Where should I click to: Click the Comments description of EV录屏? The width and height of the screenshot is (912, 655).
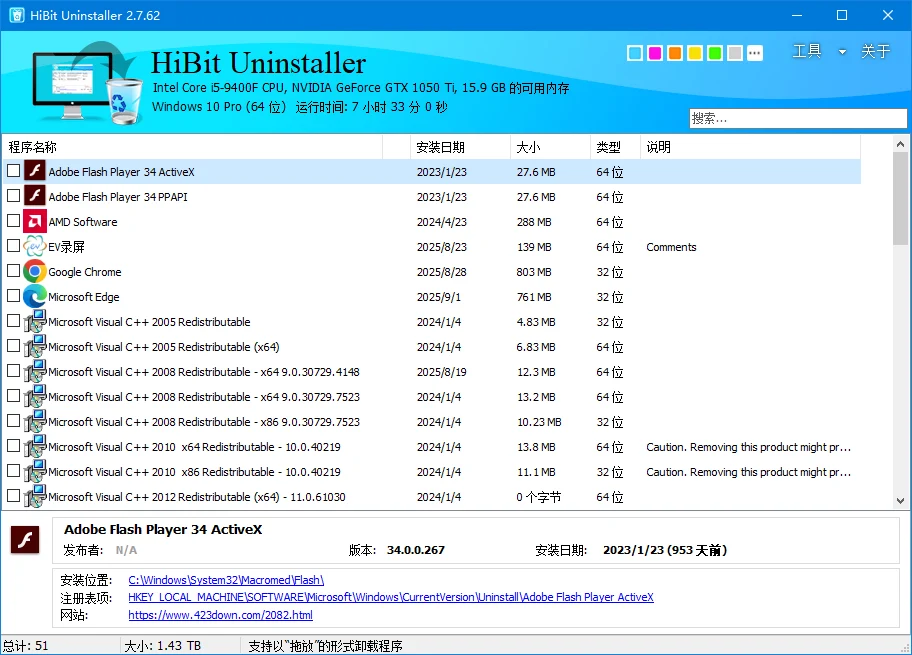click(x=671, y=247)
